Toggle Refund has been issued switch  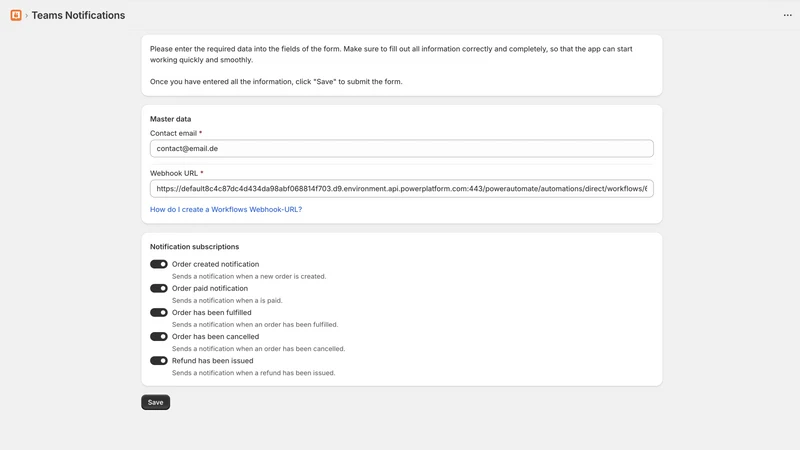coord(159,361)
